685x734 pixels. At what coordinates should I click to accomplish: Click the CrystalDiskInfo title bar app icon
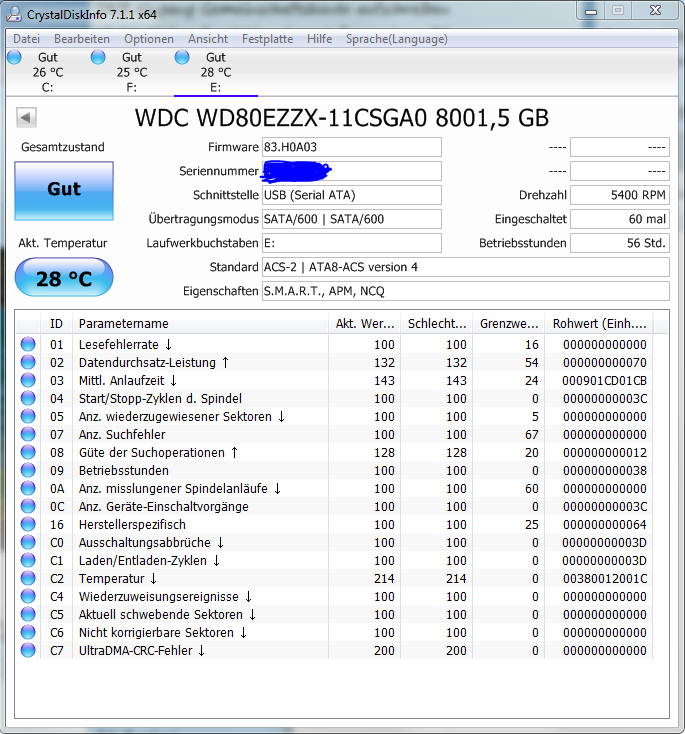pos(14,14)
